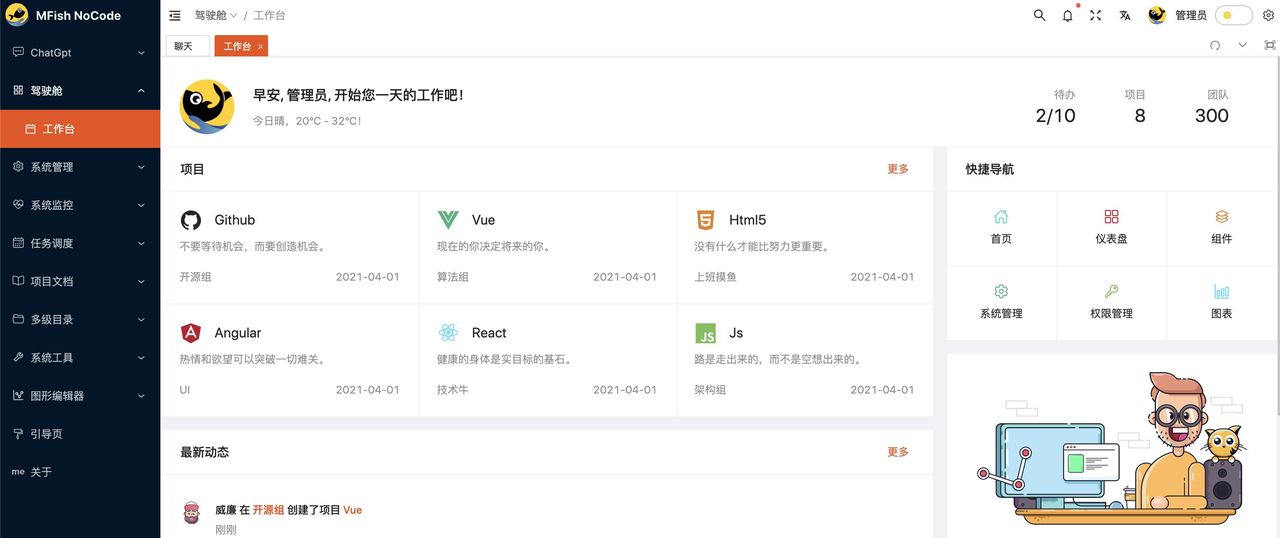Click 威廉's avatar in 最新动态
The image size is (1280, 538).
[x=191, y=514]
